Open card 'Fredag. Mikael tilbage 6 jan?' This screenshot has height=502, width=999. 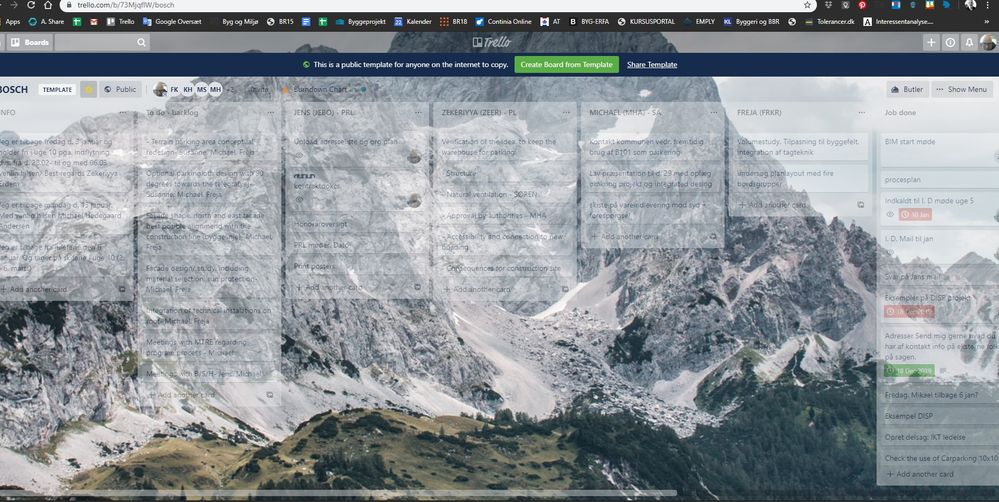tap(940, 395)
